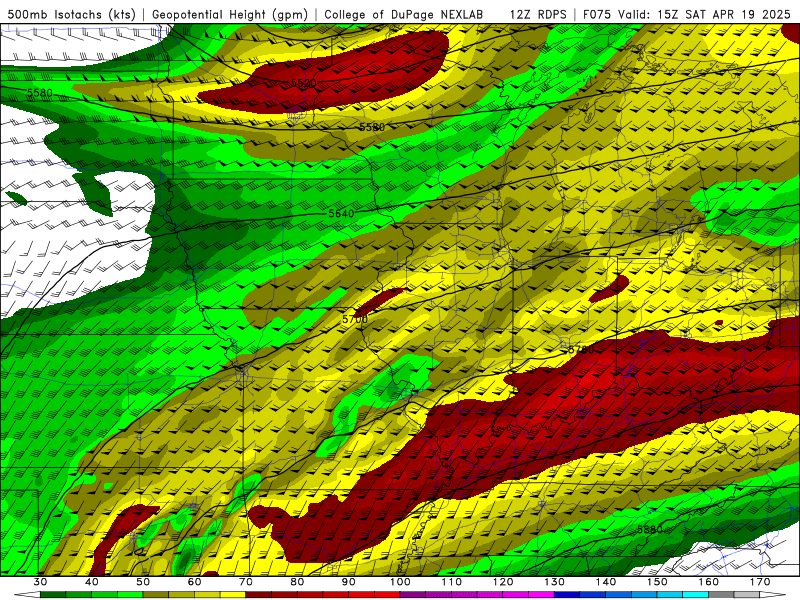Click the '50' value on the color scale
This screenshot has width=800, height=600.
tap(143, 582)
